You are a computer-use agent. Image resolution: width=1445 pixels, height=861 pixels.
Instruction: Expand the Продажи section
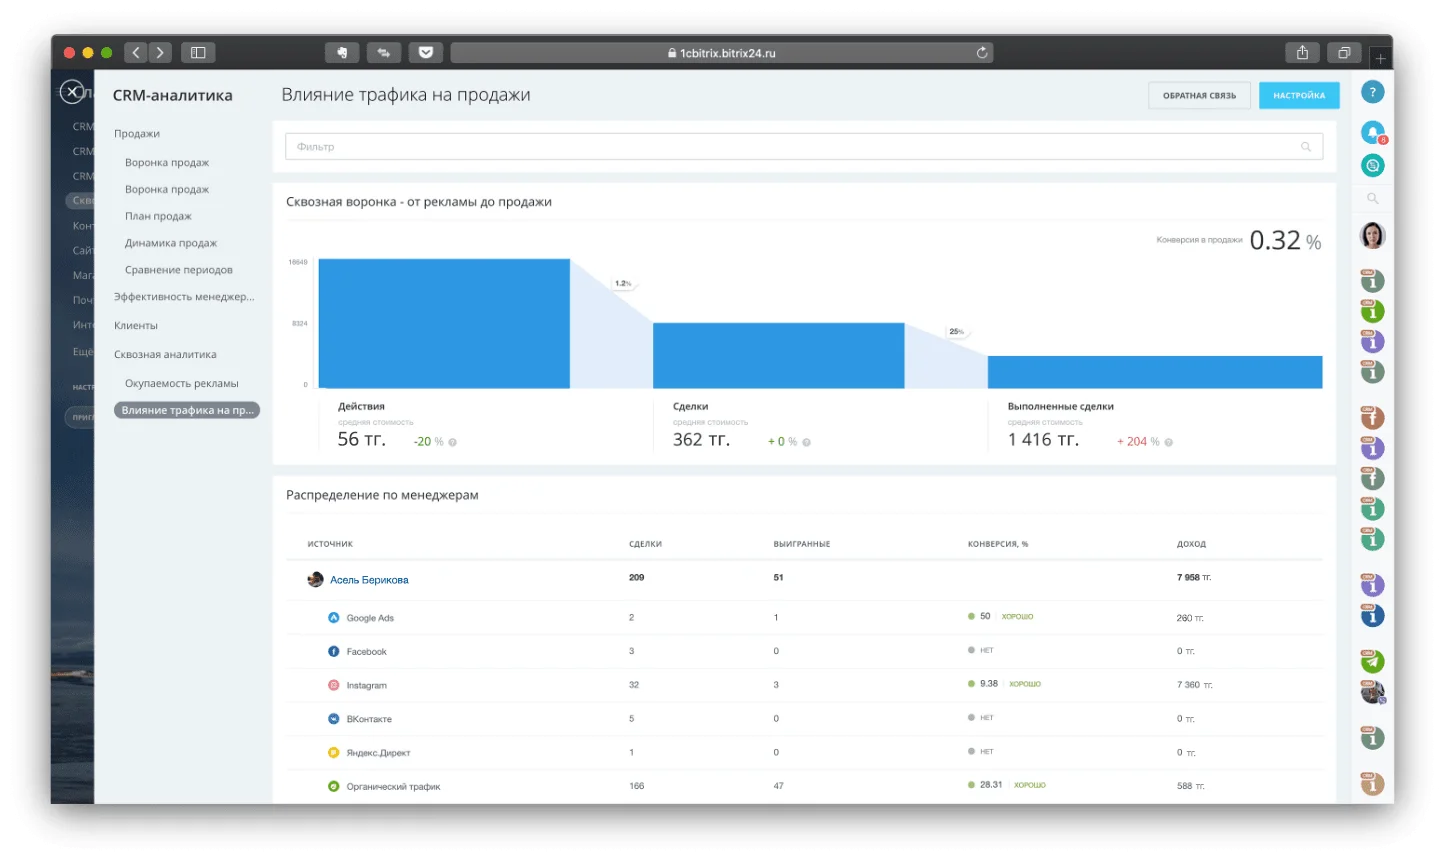(x=137, y=134)
